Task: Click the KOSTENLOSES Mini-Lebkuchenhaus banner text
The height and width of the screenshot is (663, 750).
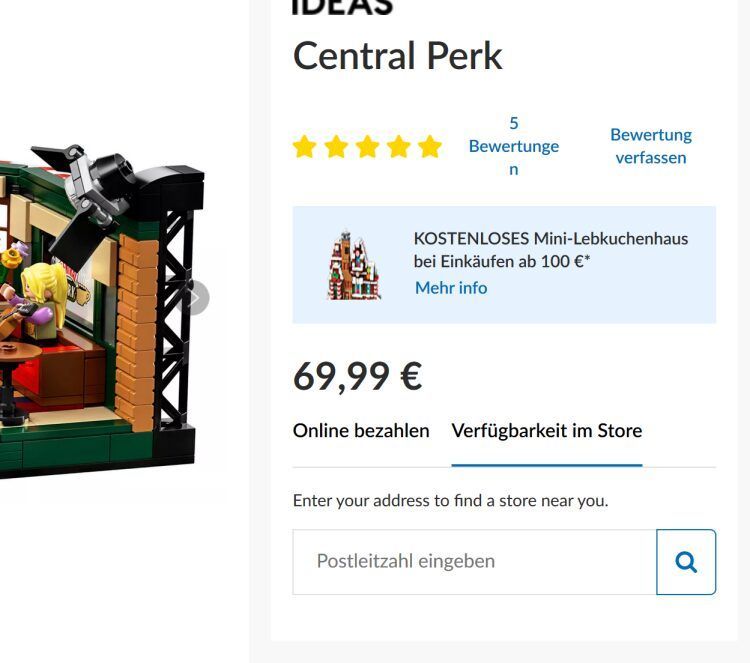Action: (x=551, y=250)
